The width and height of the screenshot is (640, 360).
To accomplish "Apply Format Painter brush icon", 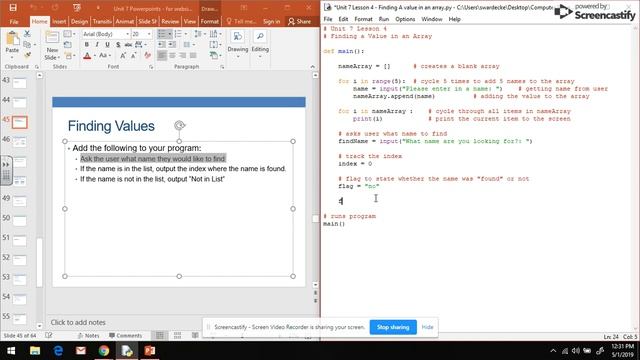I will [27, 55].
